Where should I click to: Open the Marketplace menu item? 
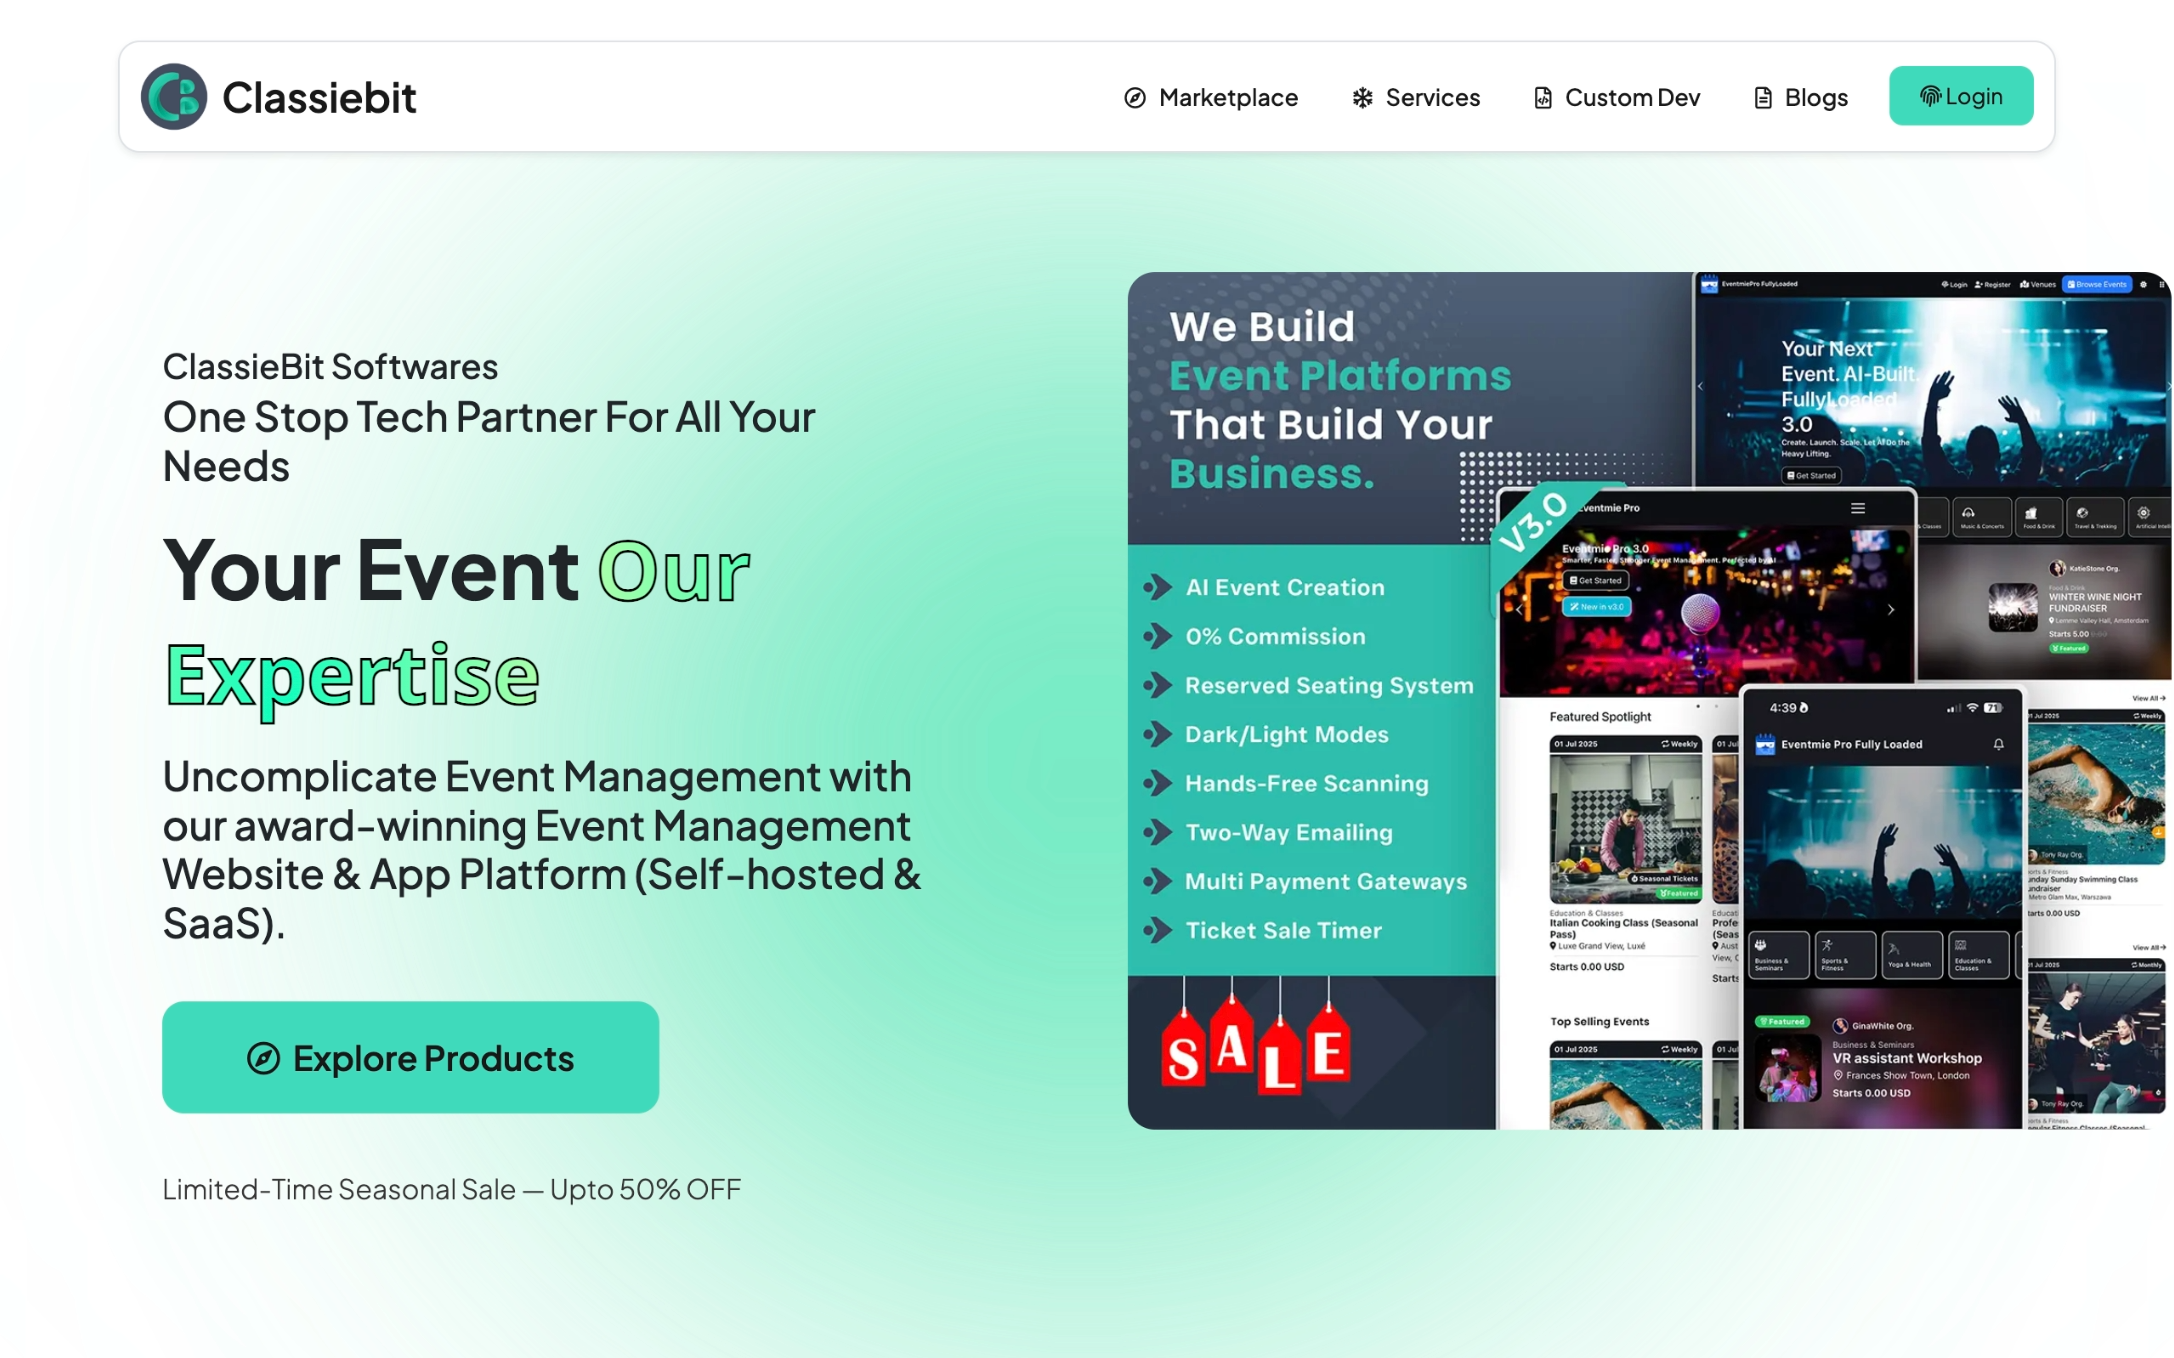1211,97
